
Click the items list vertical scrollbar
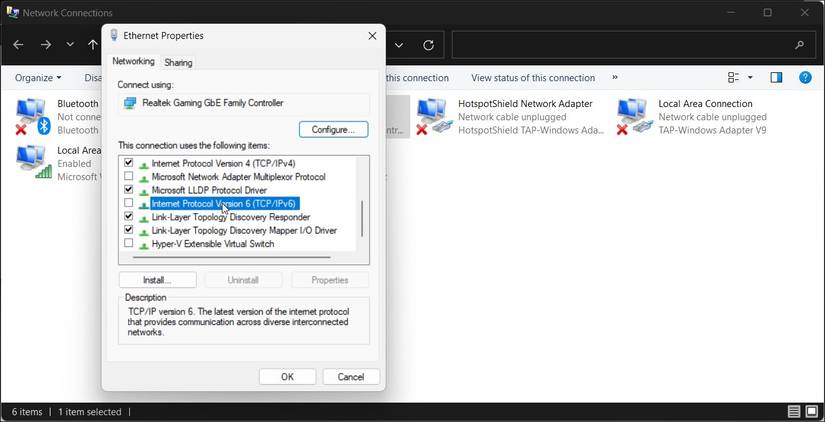click(362, 218)
